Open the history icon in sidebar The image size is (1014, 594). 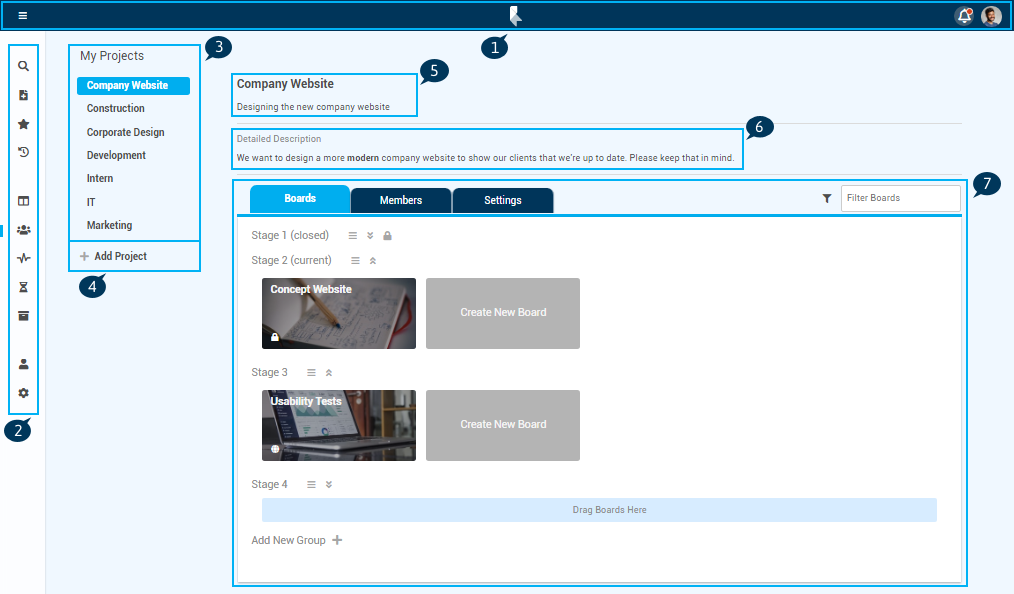point(23,152)
